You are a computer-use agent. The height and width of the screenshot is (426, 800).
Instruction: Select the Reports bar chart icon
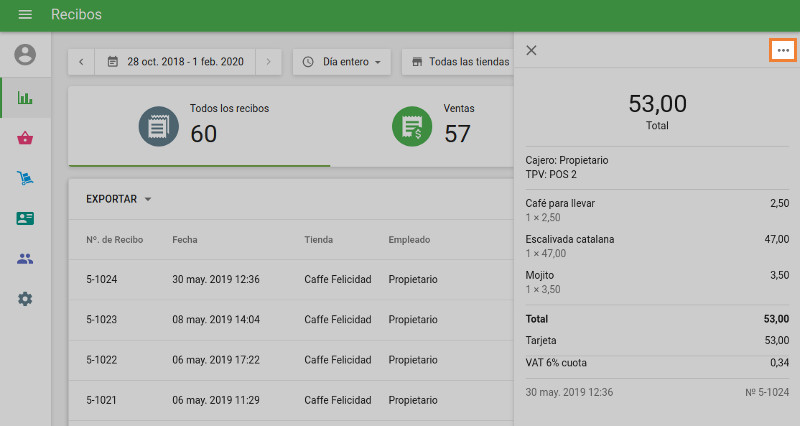coord(25,98)
